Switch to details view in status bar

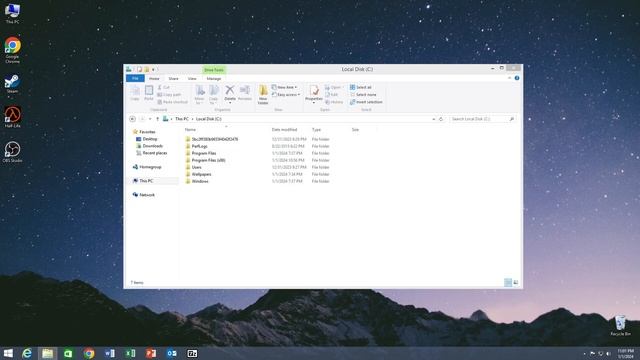508,282
